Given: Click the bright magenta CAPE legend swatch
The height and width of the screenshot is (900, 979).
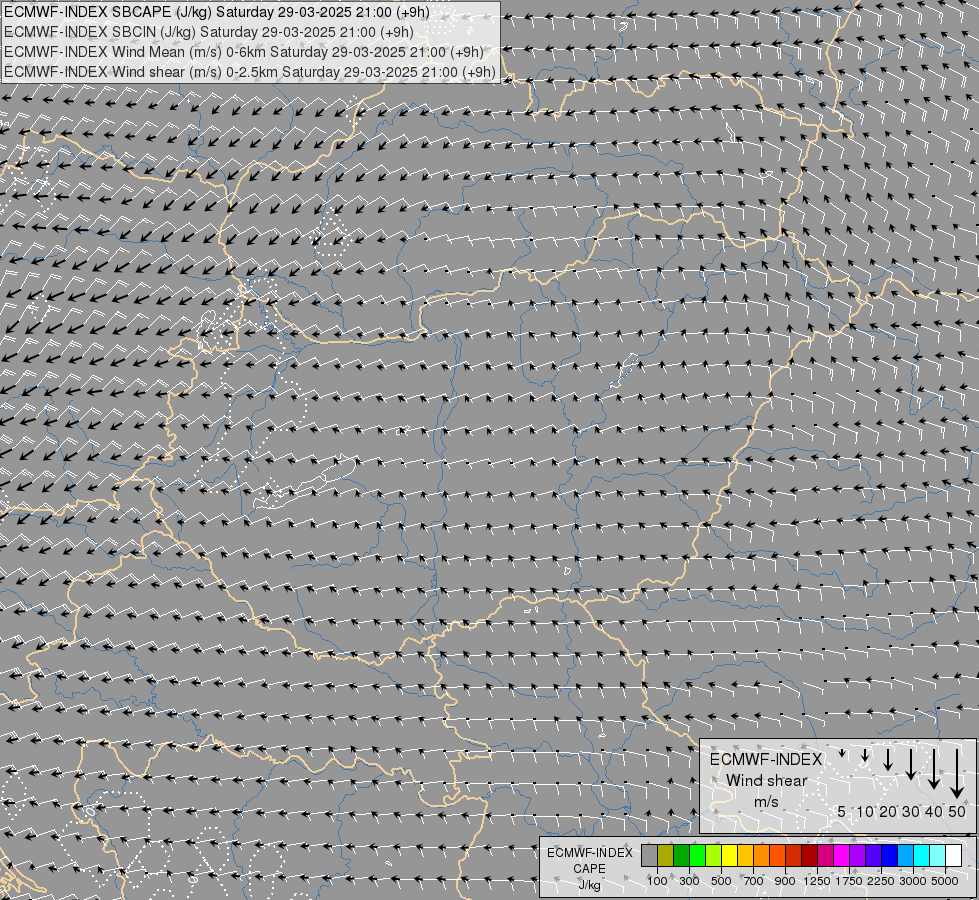Looking at the screenshot, I should [x=842, y=855].
